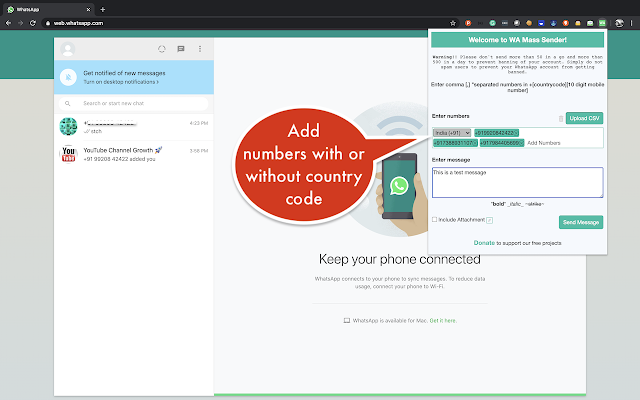Viewport: 640px width, 400px height.
Task: Click the blue extension icon in the toolbar
Action: click(541, 23)
